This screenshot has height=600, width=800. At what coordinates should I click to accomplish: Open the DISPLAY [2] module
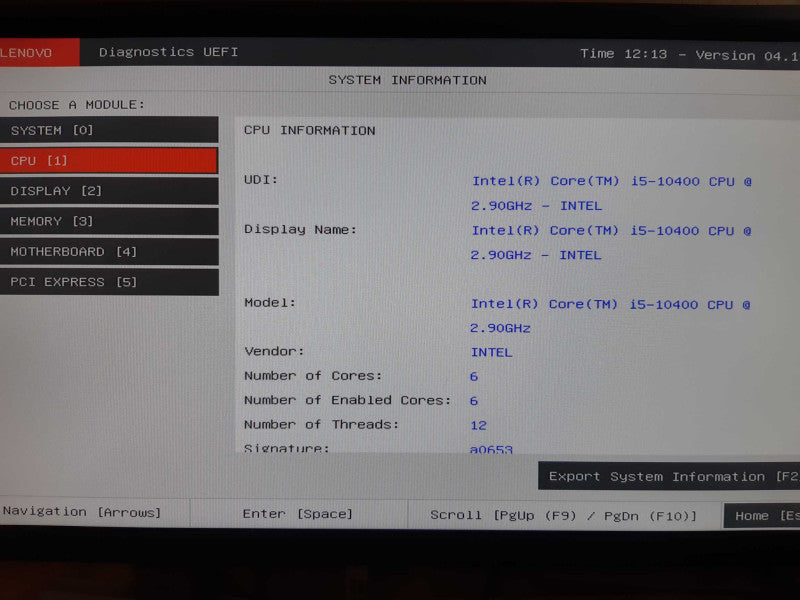tap(109, 191)
